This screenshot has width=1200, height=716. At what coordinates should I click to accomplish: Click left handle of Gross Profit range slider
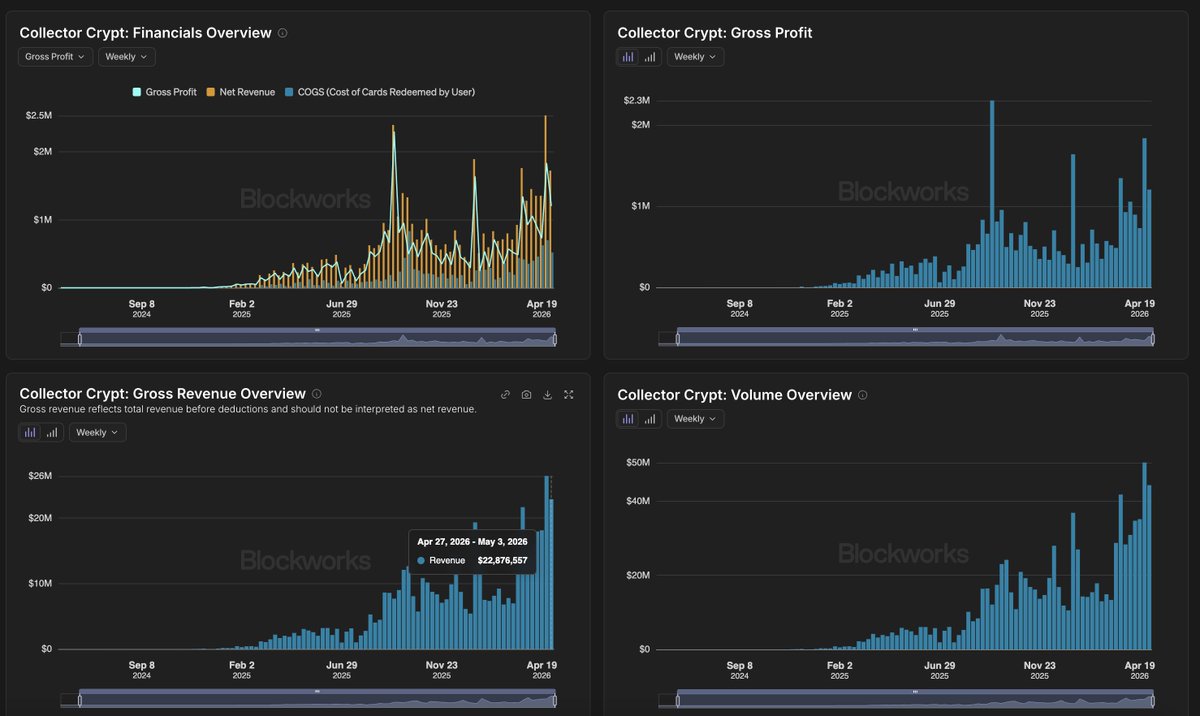click(x=678, y=340)
